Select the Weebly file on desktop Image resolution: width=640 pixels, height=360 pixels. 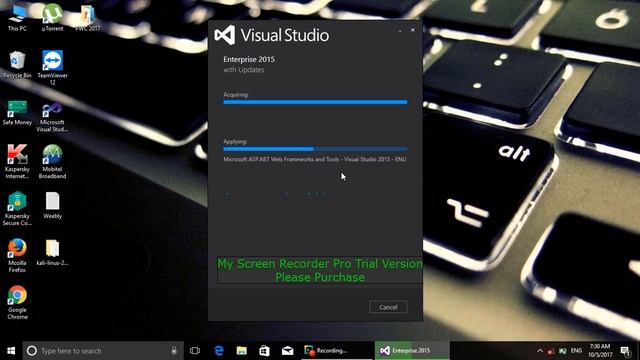52,206
